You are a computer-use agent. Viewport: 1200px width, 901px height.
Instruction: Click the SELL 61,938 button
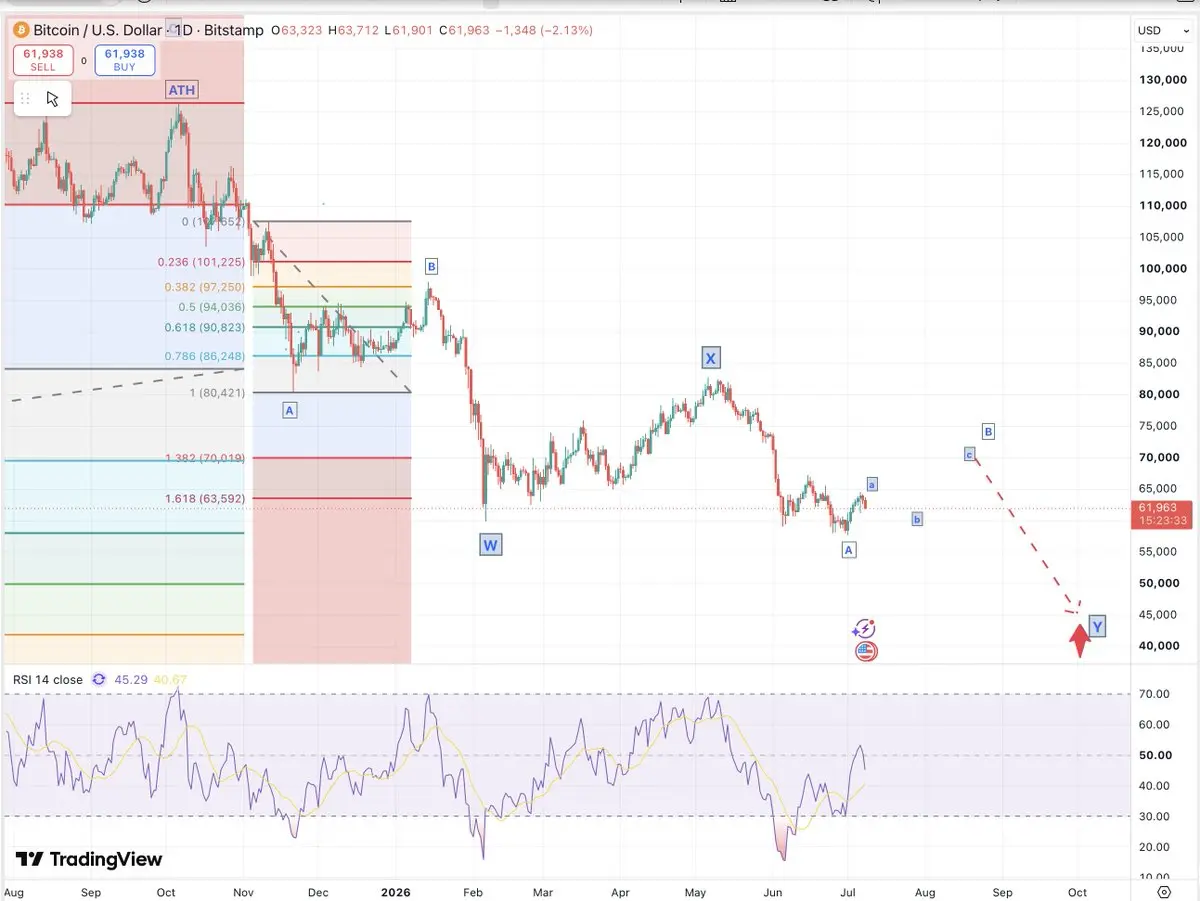pyautogui.click(x=43, y=60)
